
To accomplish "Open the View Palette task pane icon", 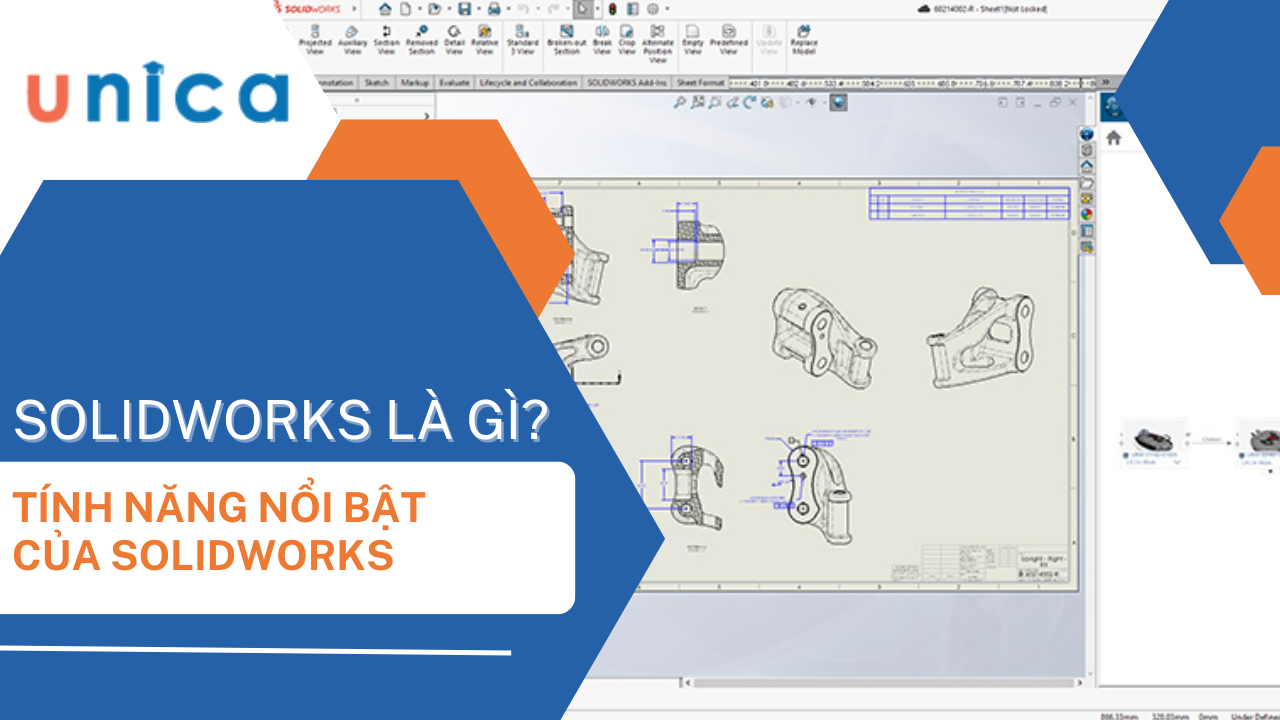I will pyautogui.click(x=1087, y=198).
